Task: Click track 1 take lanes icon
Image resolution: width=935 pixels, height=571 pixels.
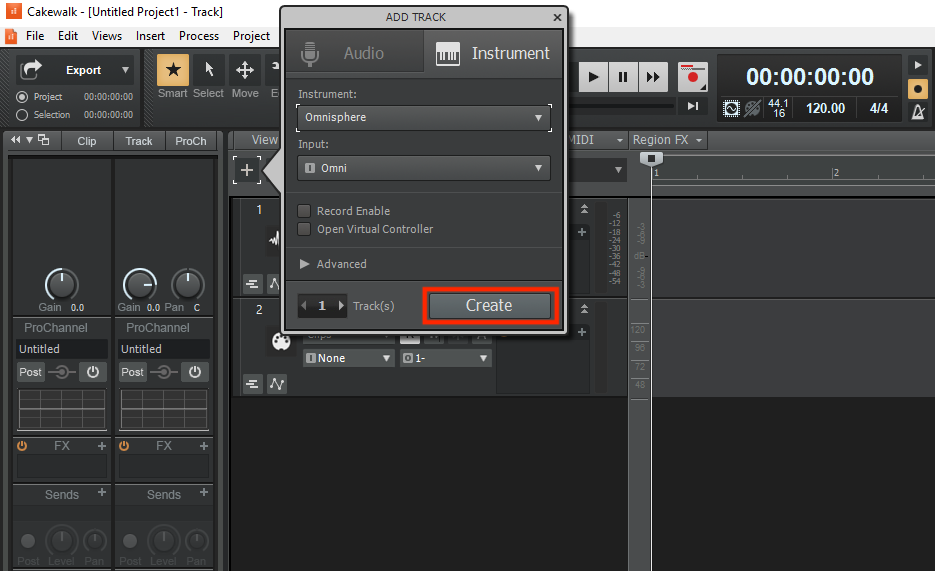Action: (253, 284)
